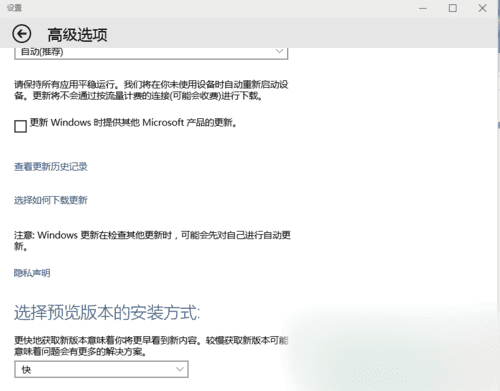This screenshot has width=500, height=391.
Task: Open the 隐私声明 privacy statement link
Action: 32,273
